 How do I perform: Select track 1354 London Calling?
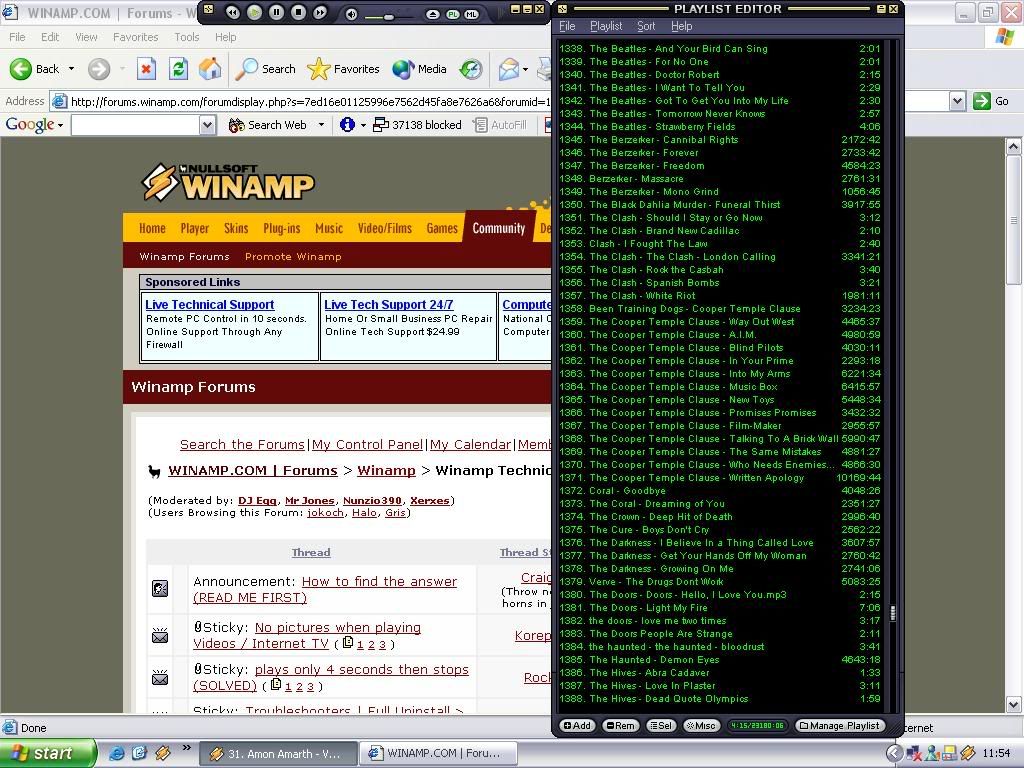click(x=720, y=257)
